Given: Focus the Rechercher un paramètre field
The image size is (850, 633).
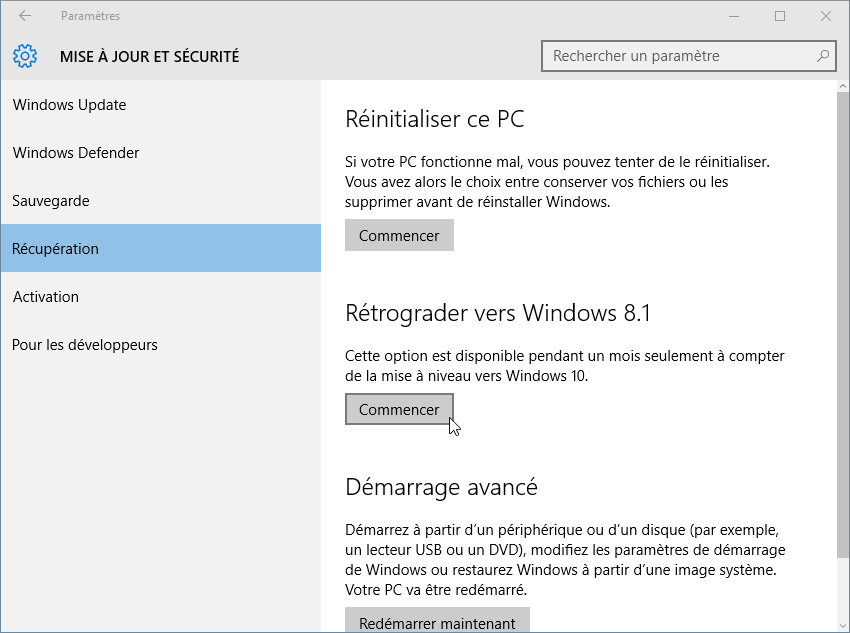Looking at the screenshot, I should [x=688, y=56].
